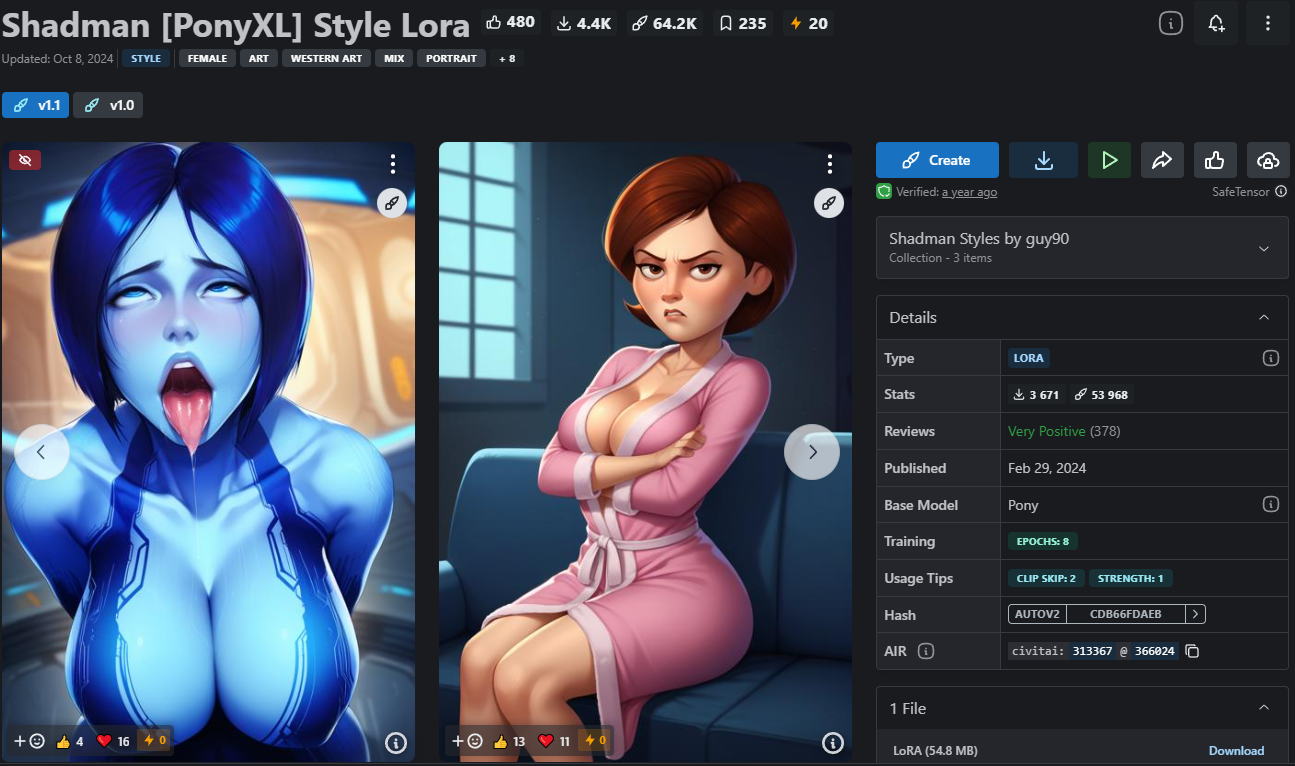This screenshot has width=1295, height=766.
Task: Click the SafeTensor info icon
Action: (x=1281, y=191)
